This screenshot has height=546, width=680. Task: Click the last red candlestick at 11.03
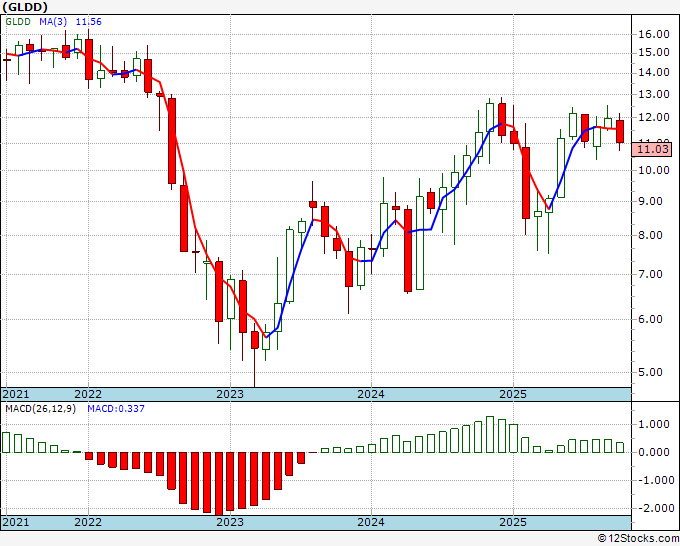click(x=620, y=131)
